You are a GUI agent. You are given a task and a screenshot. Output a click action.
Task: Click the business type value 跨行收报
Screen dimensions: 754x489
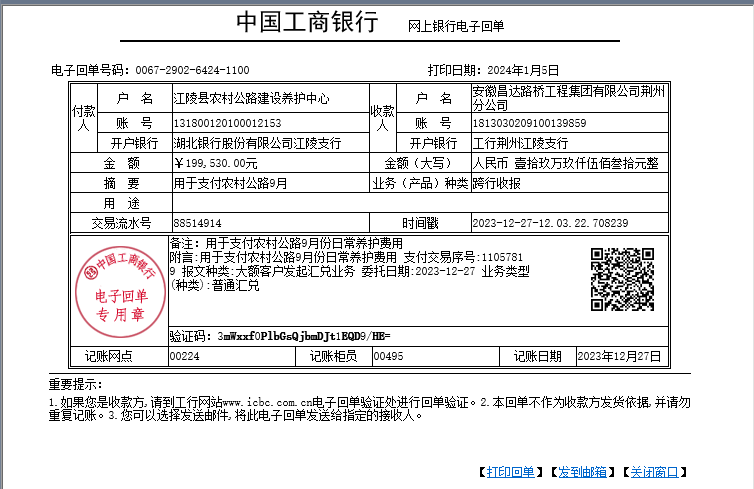pyautogui.click(x=496, y=183)
